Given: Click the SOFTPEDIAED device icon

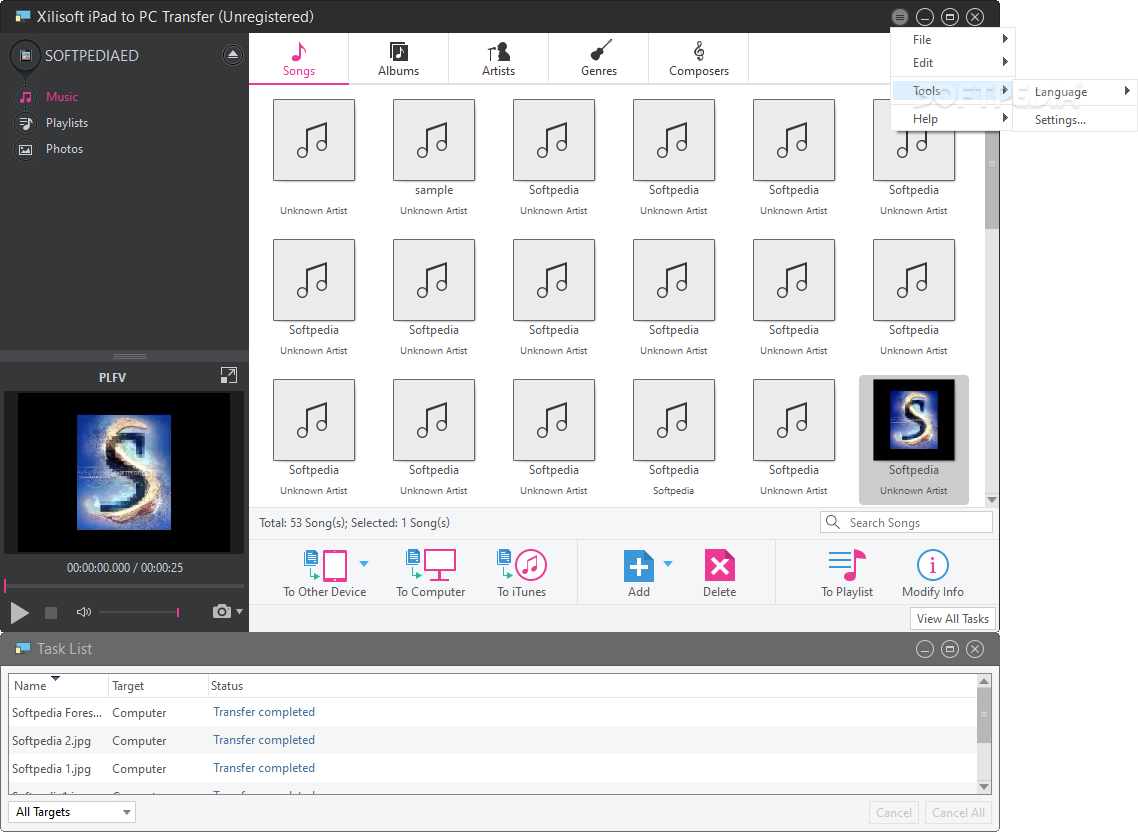Looking at the screenshot, I should [x=25, y=55].
